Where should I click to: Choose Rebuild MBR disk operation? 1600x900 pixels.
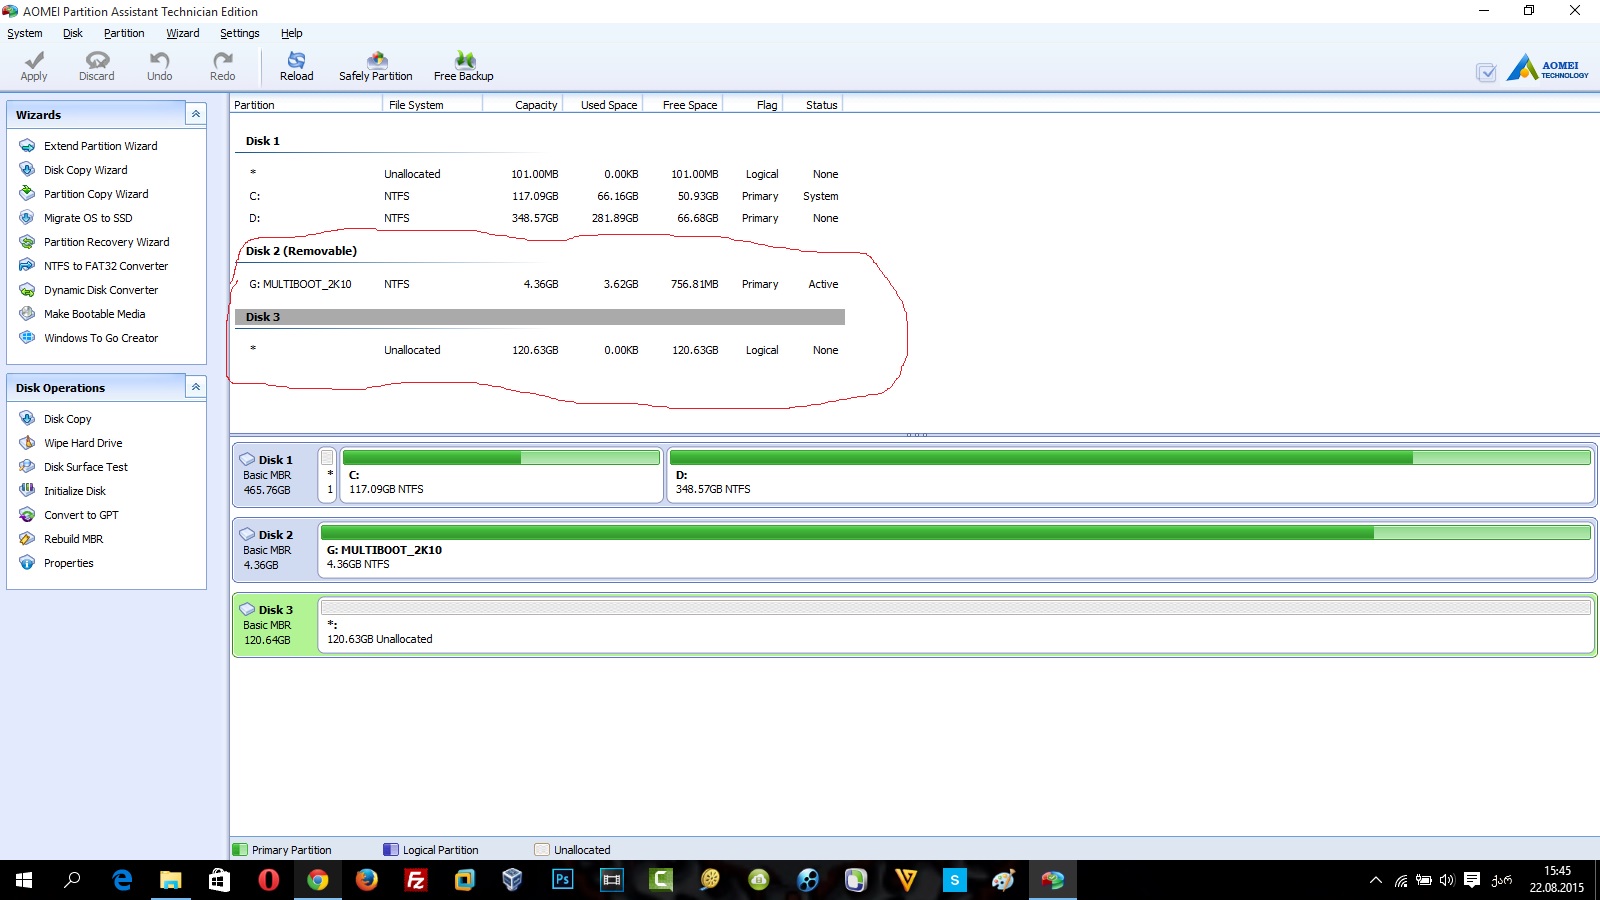point(73,539)
